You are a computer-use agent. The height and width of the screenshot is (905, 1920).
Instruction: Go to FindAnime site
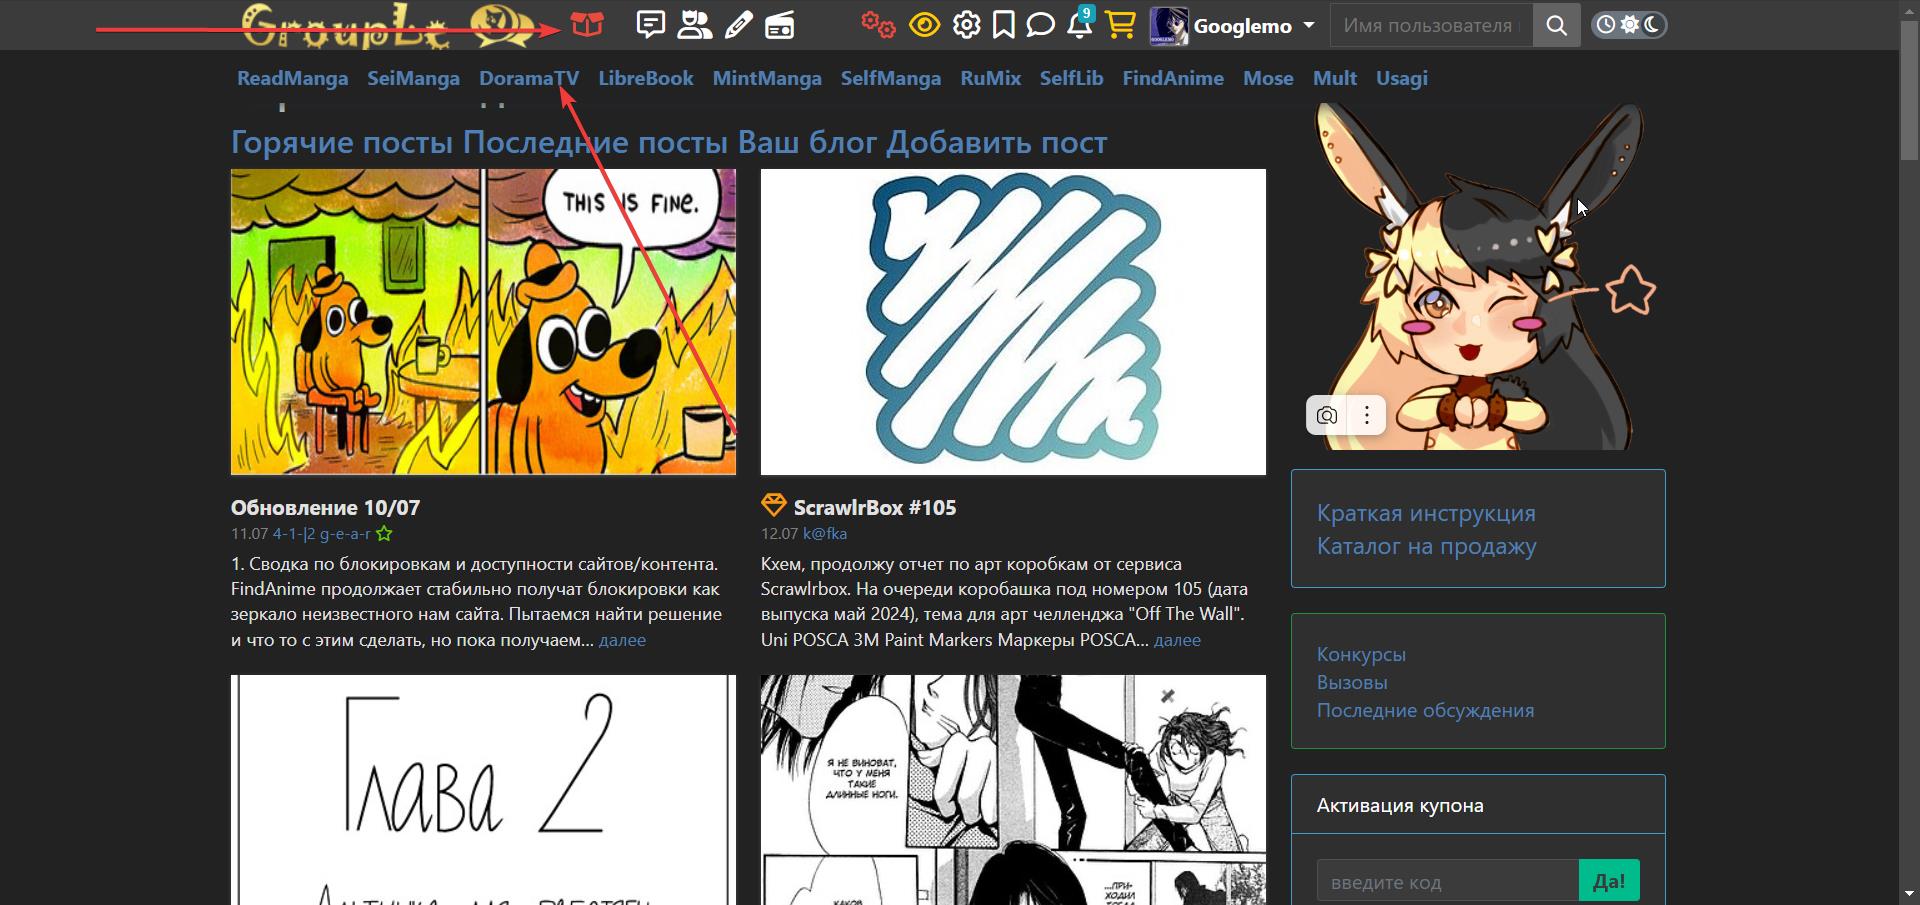[x=1173, y=78]
